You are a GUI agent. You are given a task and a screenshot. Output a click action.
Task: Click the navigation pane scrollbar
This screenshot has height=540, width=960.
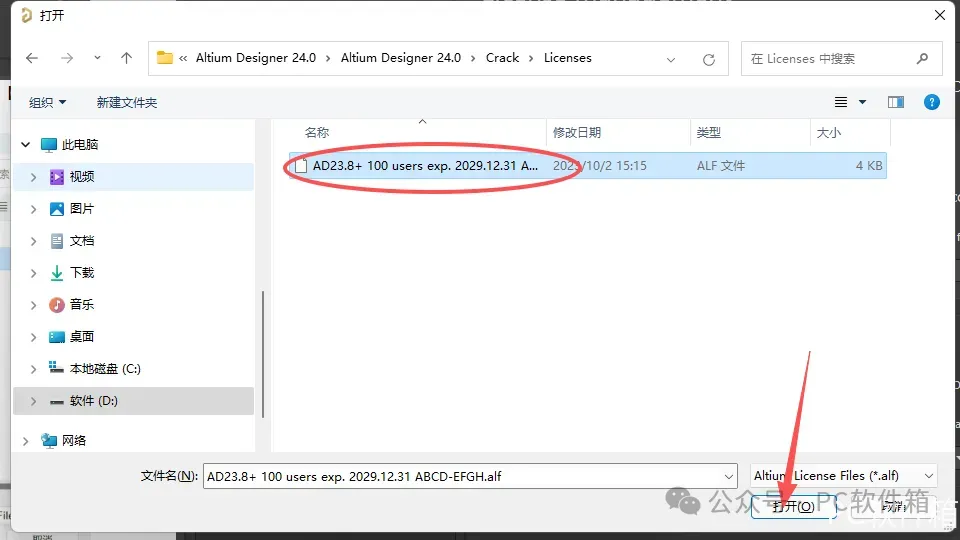pyautogui.click(x=263, y=354)
